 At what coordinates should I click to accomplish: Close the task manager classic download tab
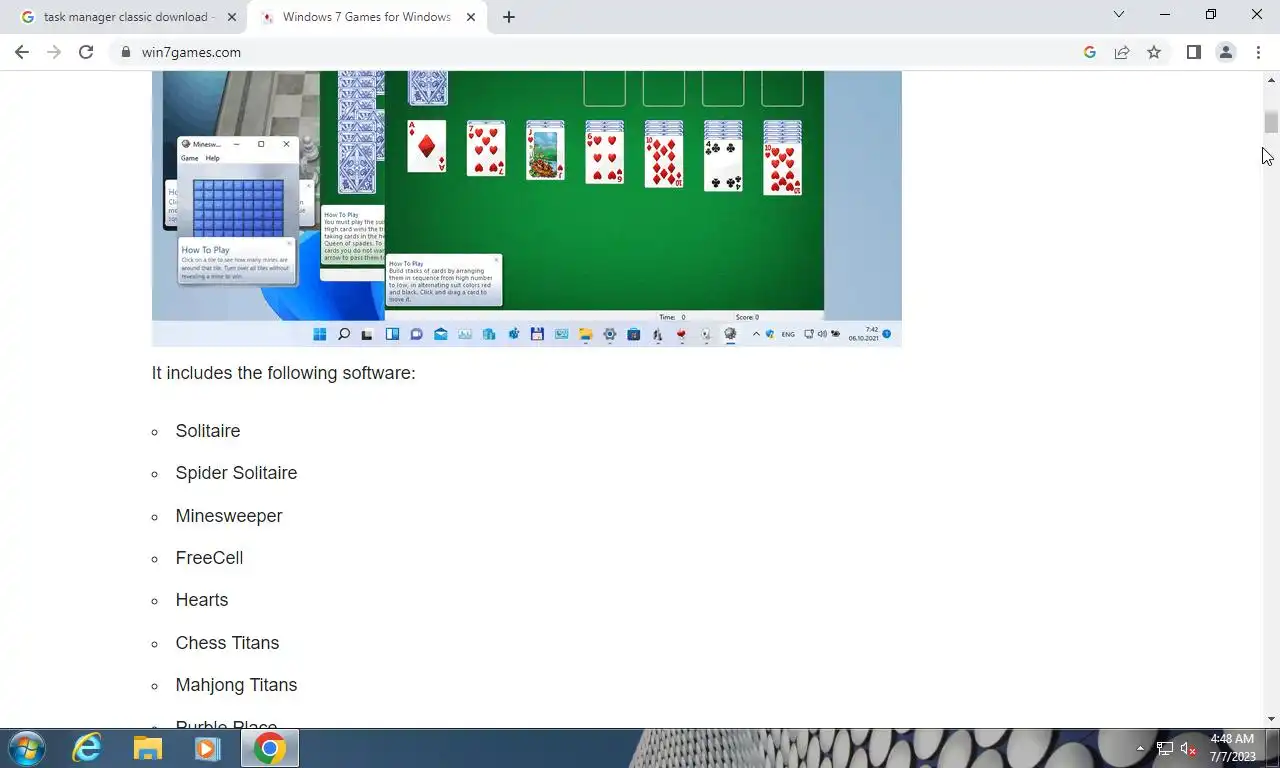(232, 17)
